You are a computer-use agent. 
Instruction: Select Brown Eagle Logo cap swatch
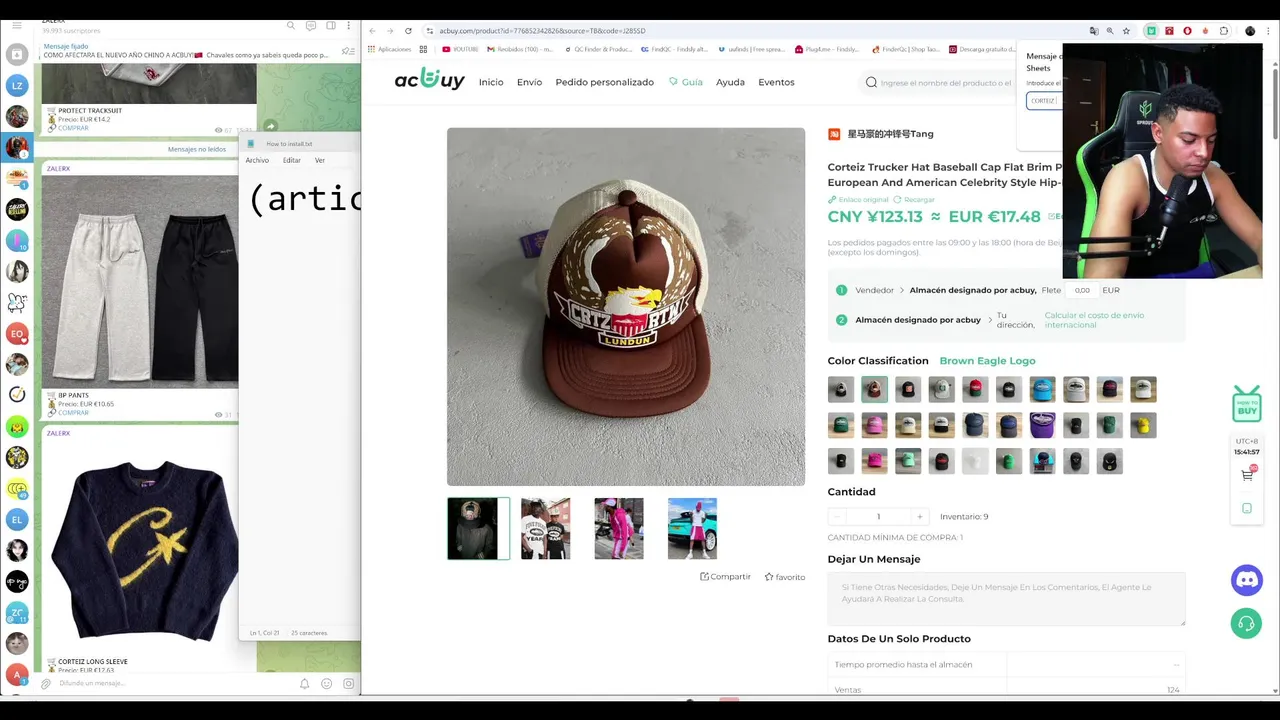click(874, 389)
